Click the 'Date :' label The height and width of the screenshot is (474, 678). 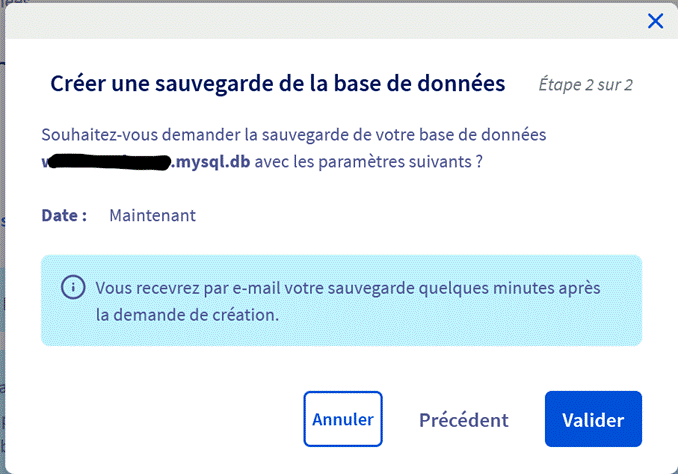click(64, 215)
